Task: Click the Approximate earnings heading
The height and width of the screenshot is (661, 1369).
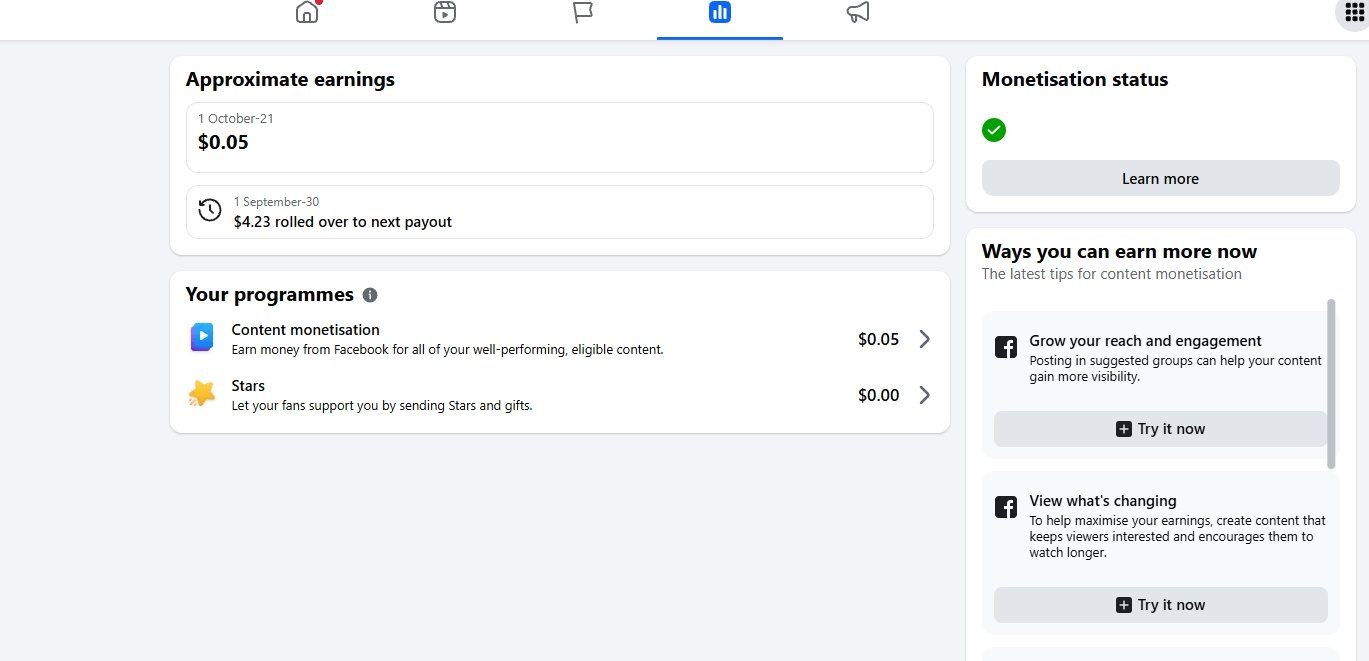Action: point(290,80)
